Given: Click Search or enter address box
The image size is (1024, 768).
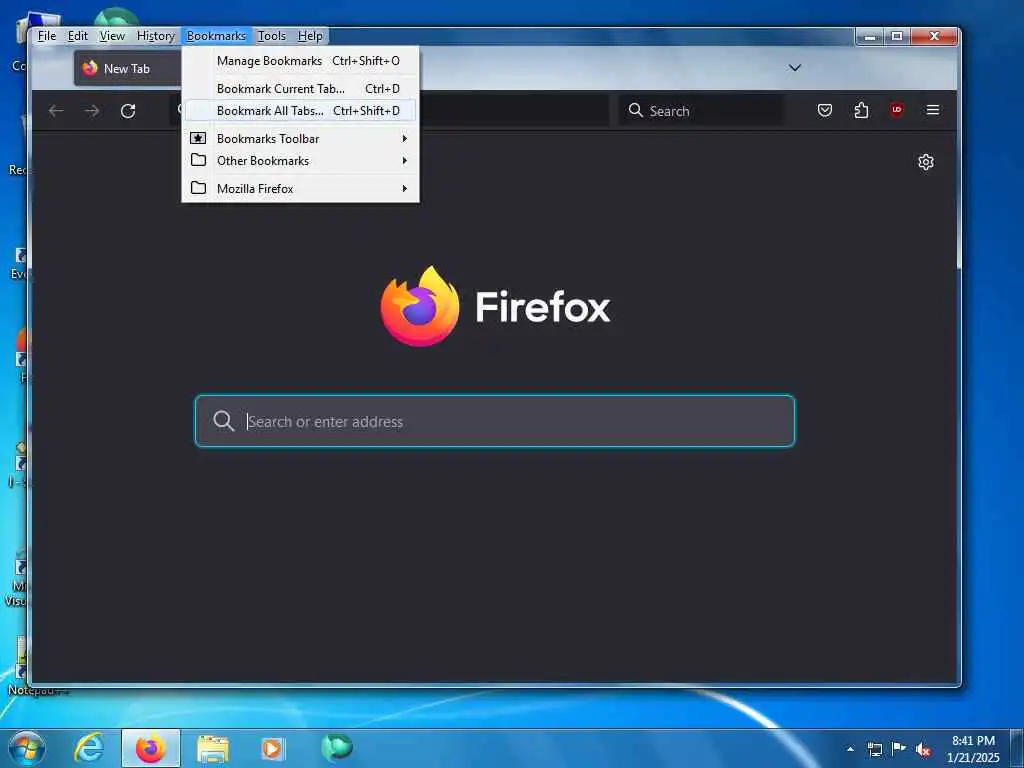Looking at the screenshot, I should (495, 421).
